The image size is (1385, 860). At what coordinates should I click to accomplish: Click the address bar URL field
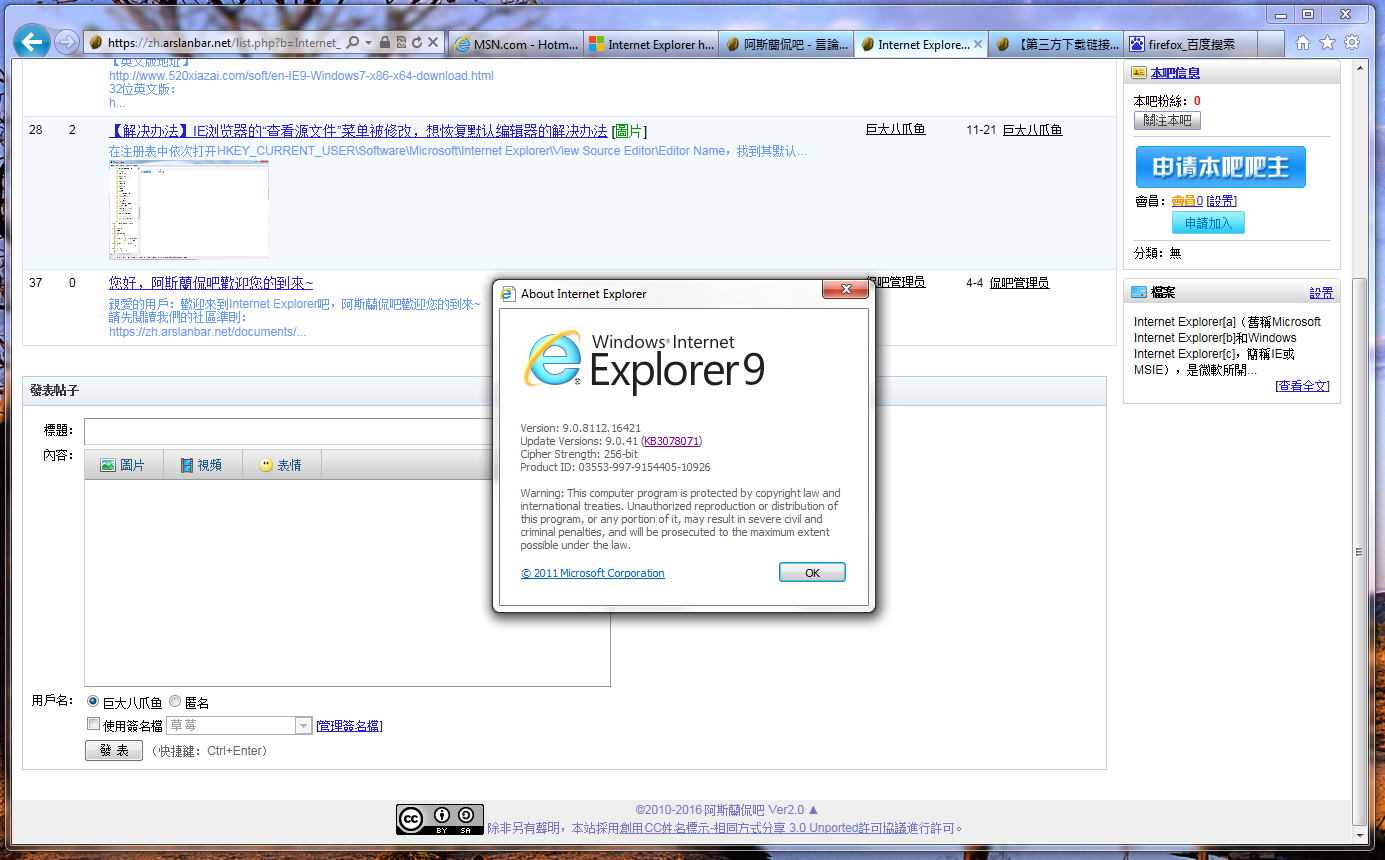(223, 43)
